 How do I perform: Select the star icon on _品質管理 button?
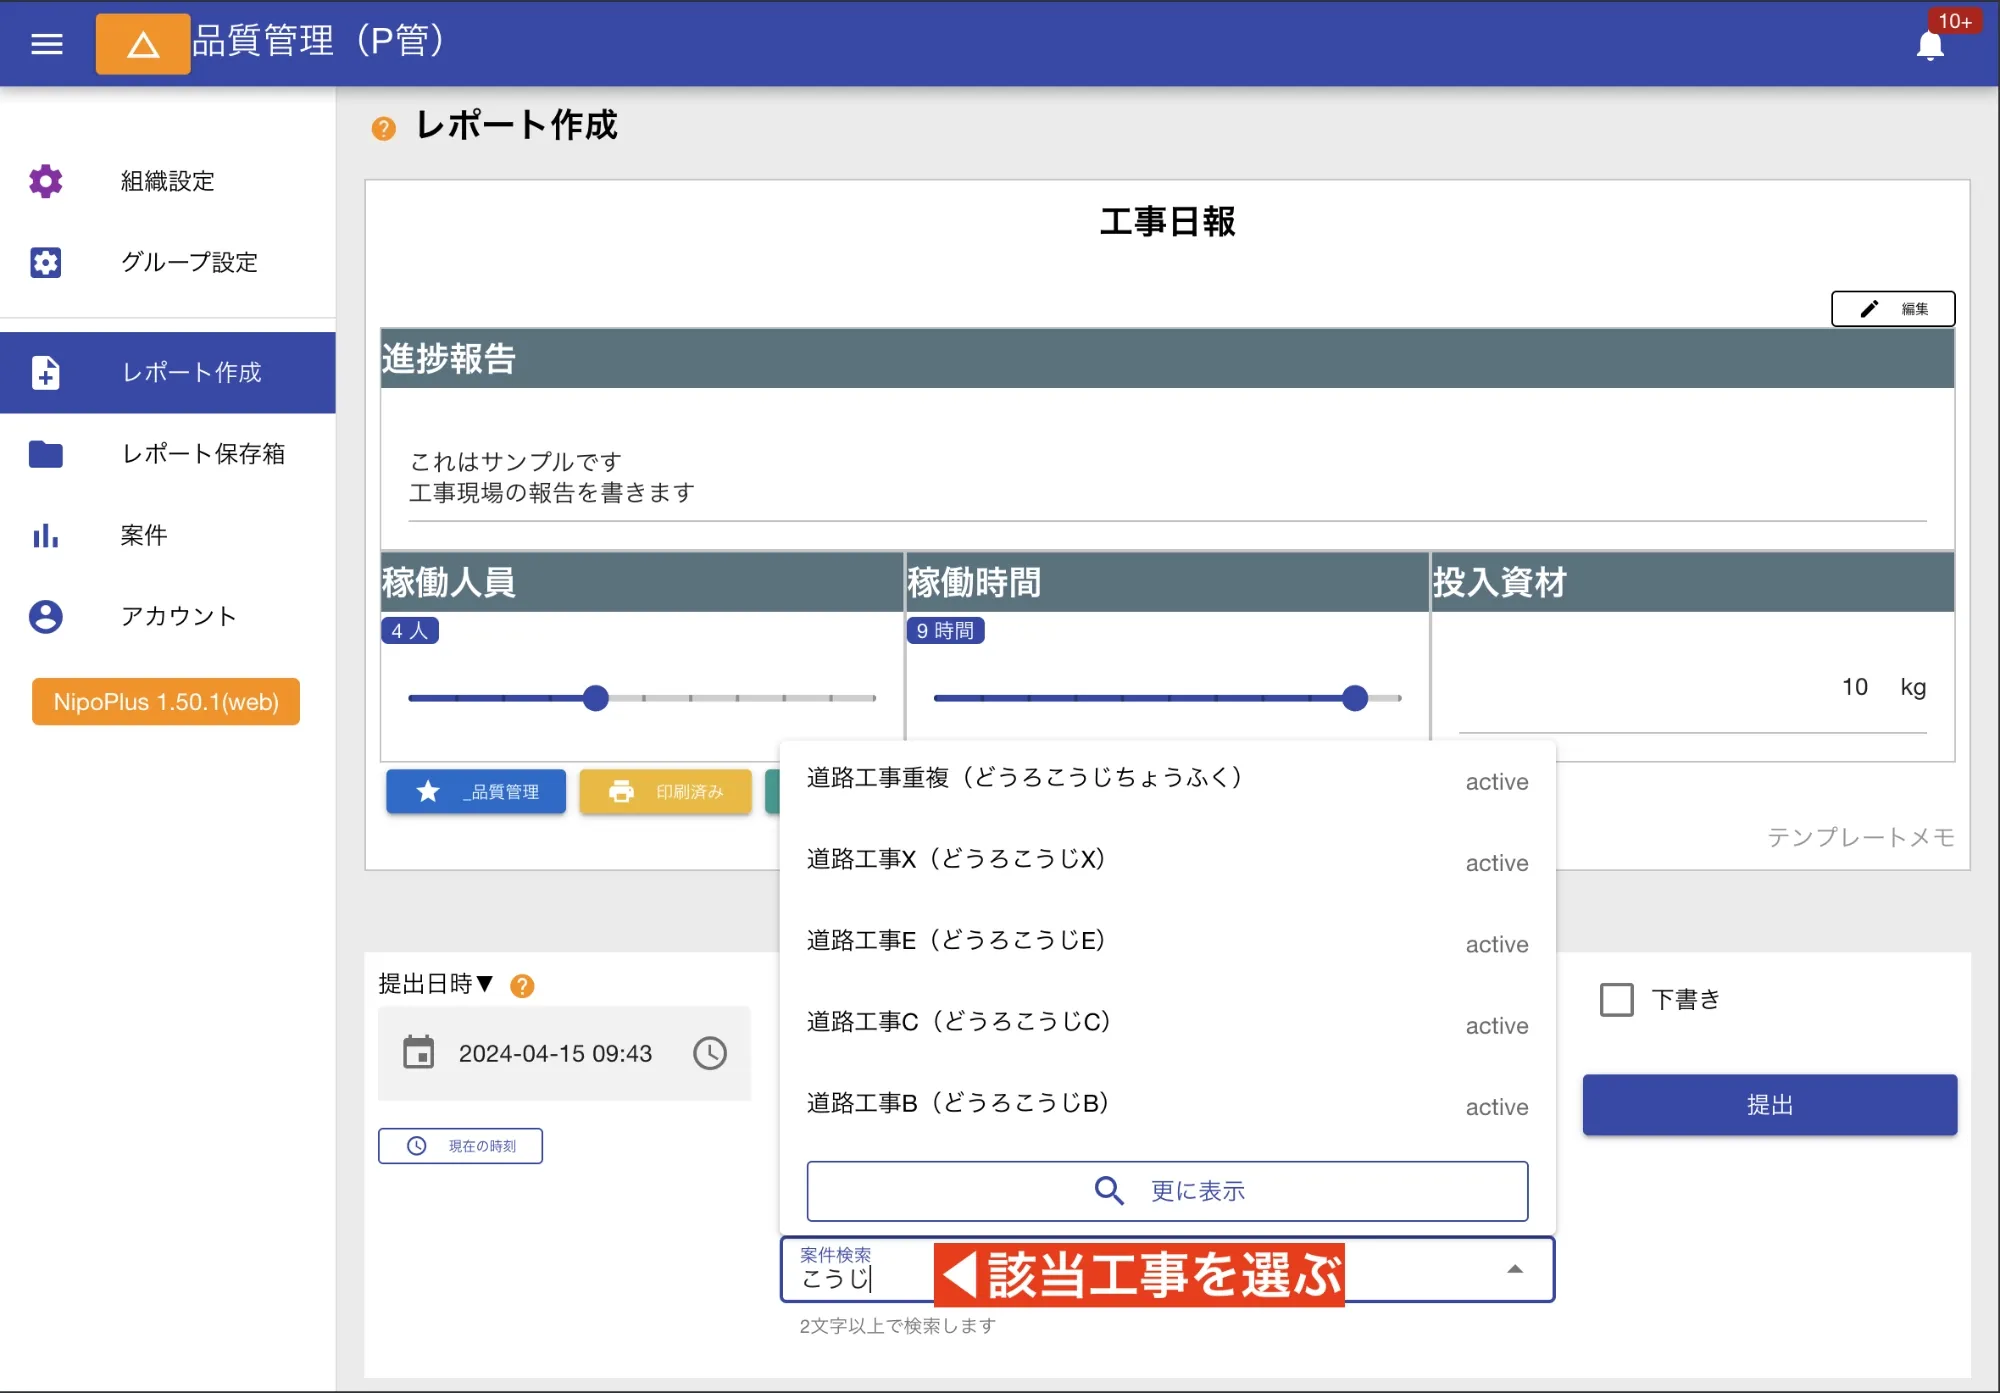(427, 791)
